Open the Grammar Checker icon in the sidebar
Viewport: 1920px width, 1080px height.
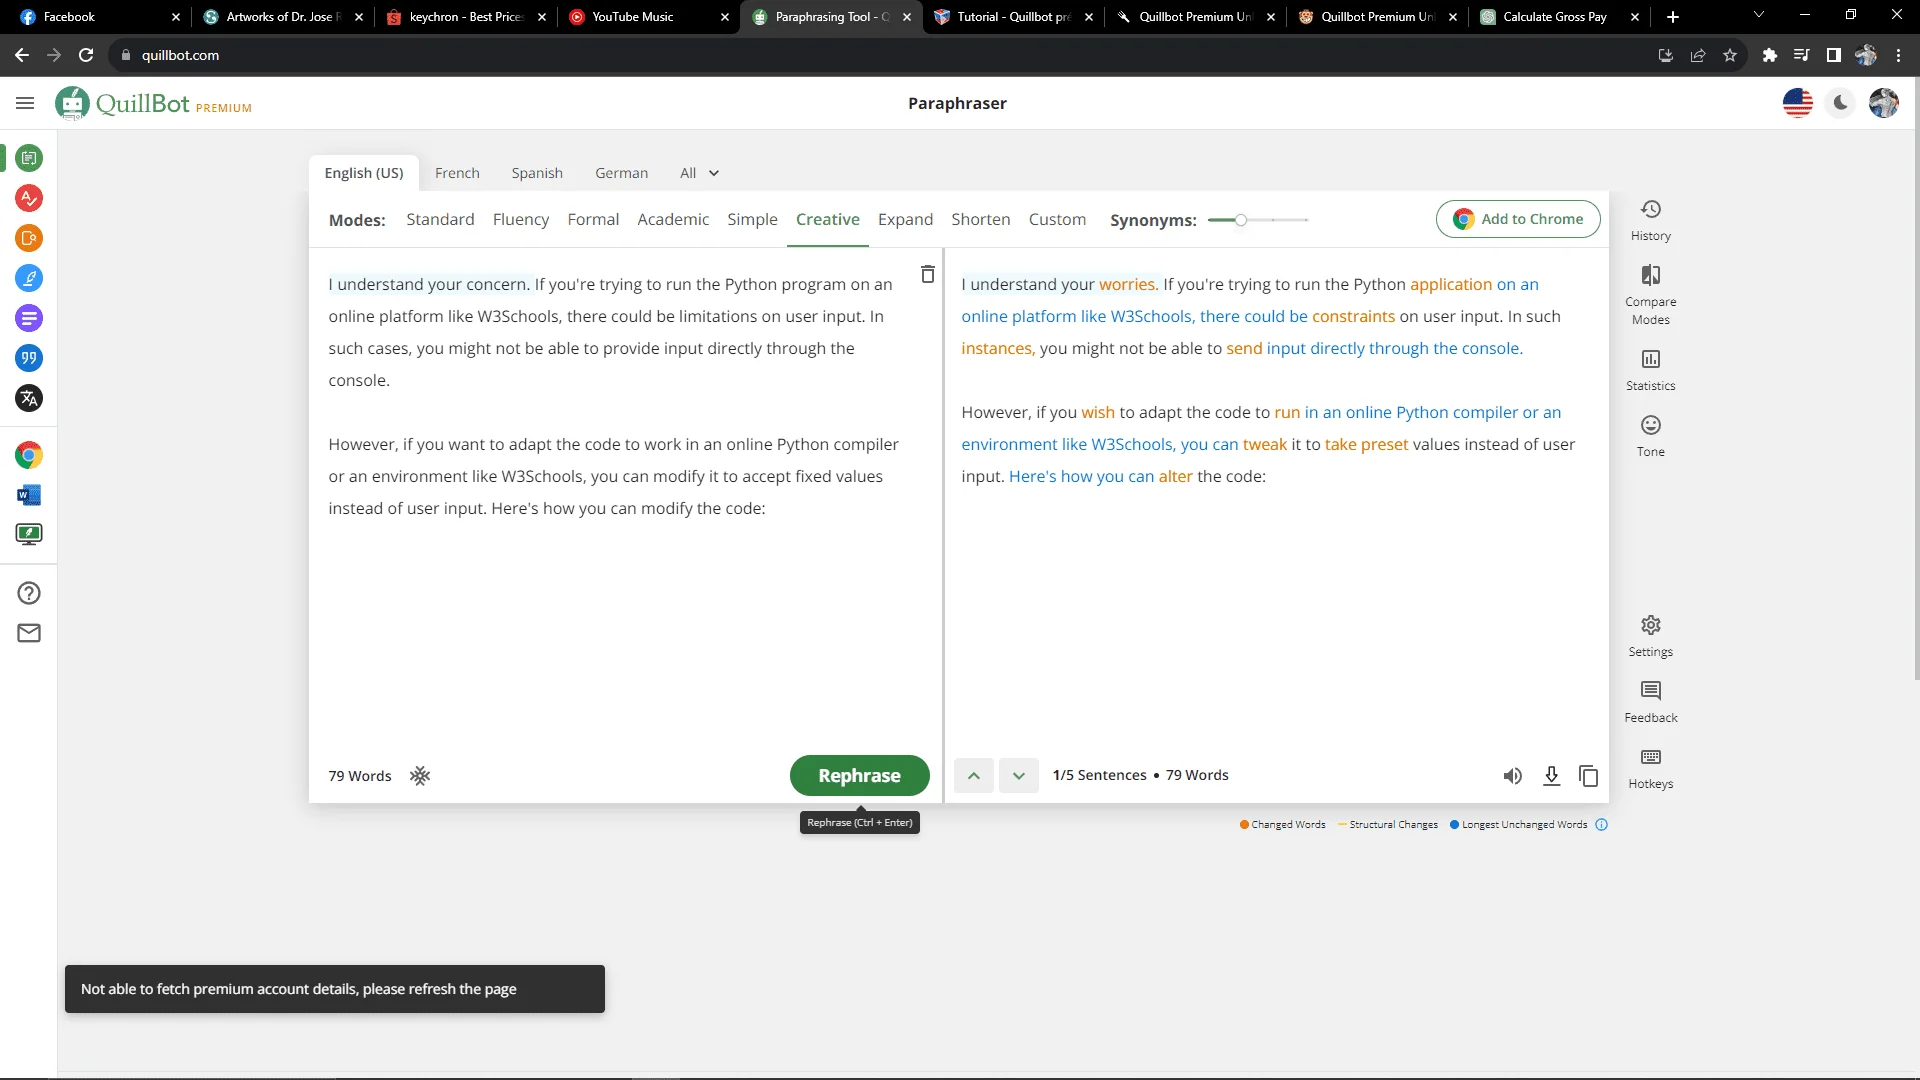[29, 198]
